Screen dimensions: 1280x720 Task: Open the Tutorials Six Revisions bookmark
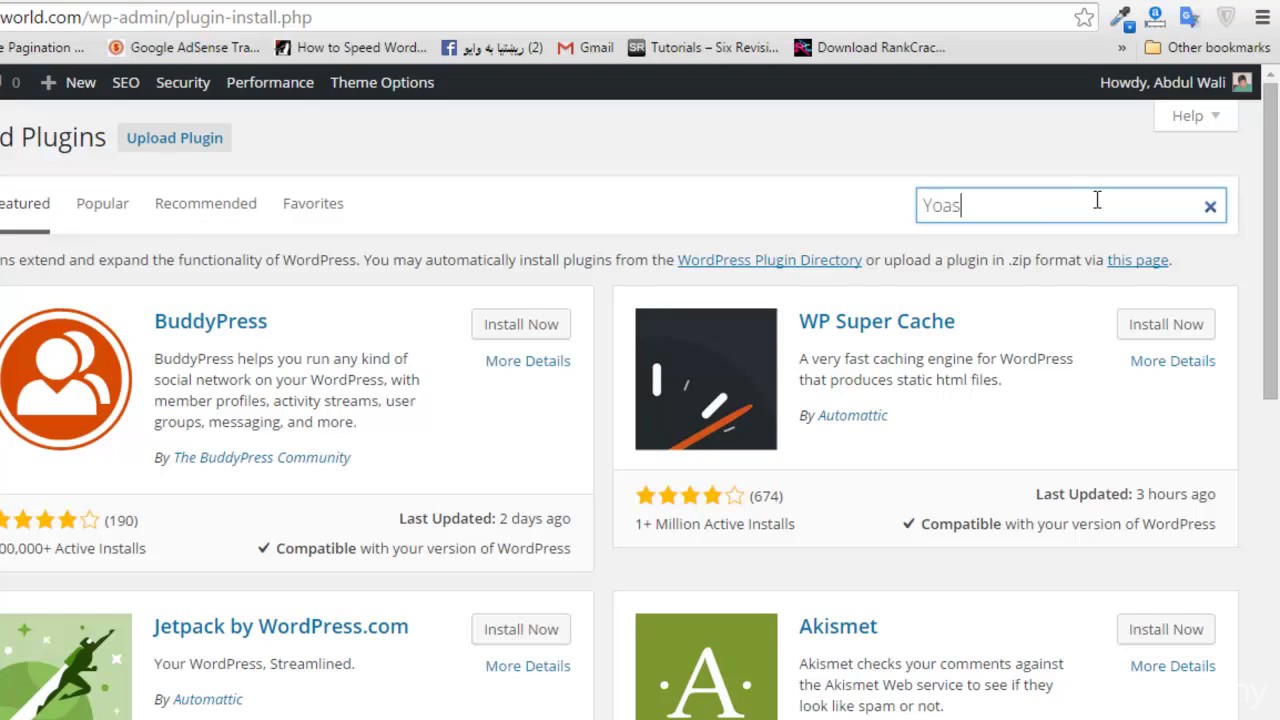pos(703,47)
